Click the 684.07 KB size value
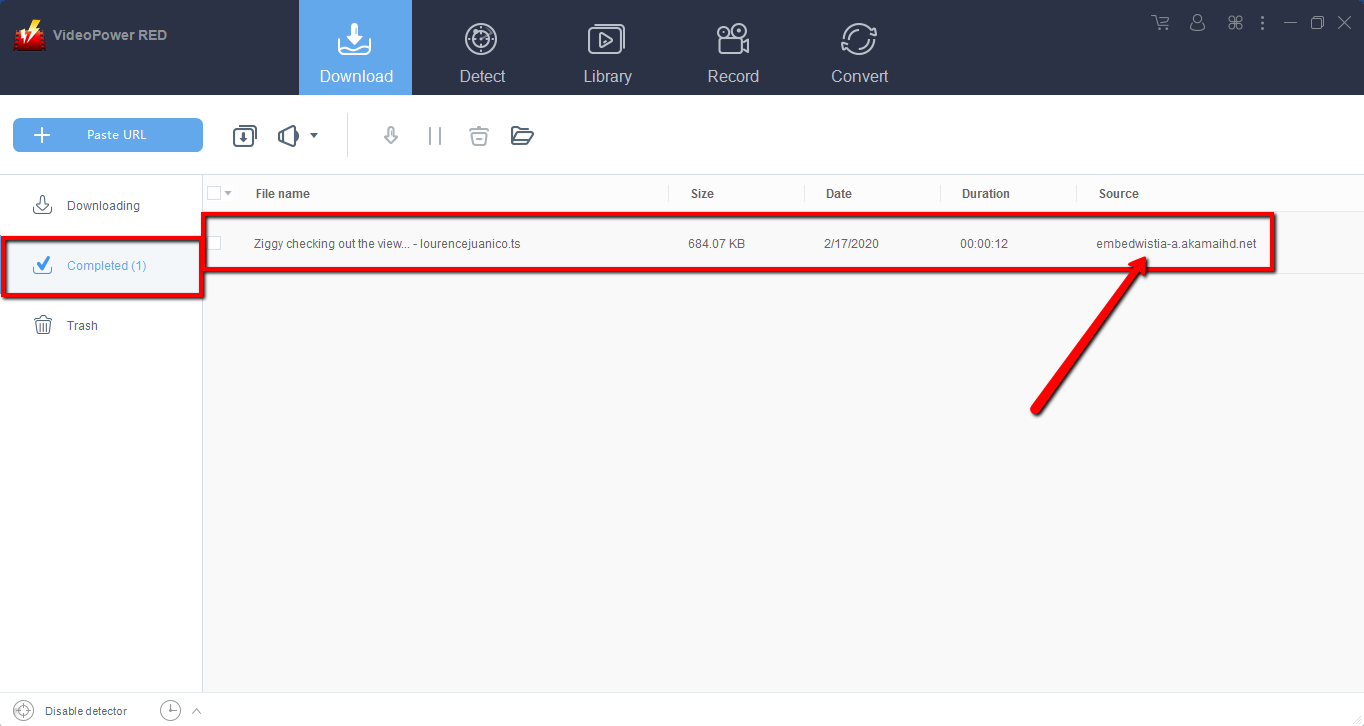This screenshot has width=1364, height=726. (716, 244)
